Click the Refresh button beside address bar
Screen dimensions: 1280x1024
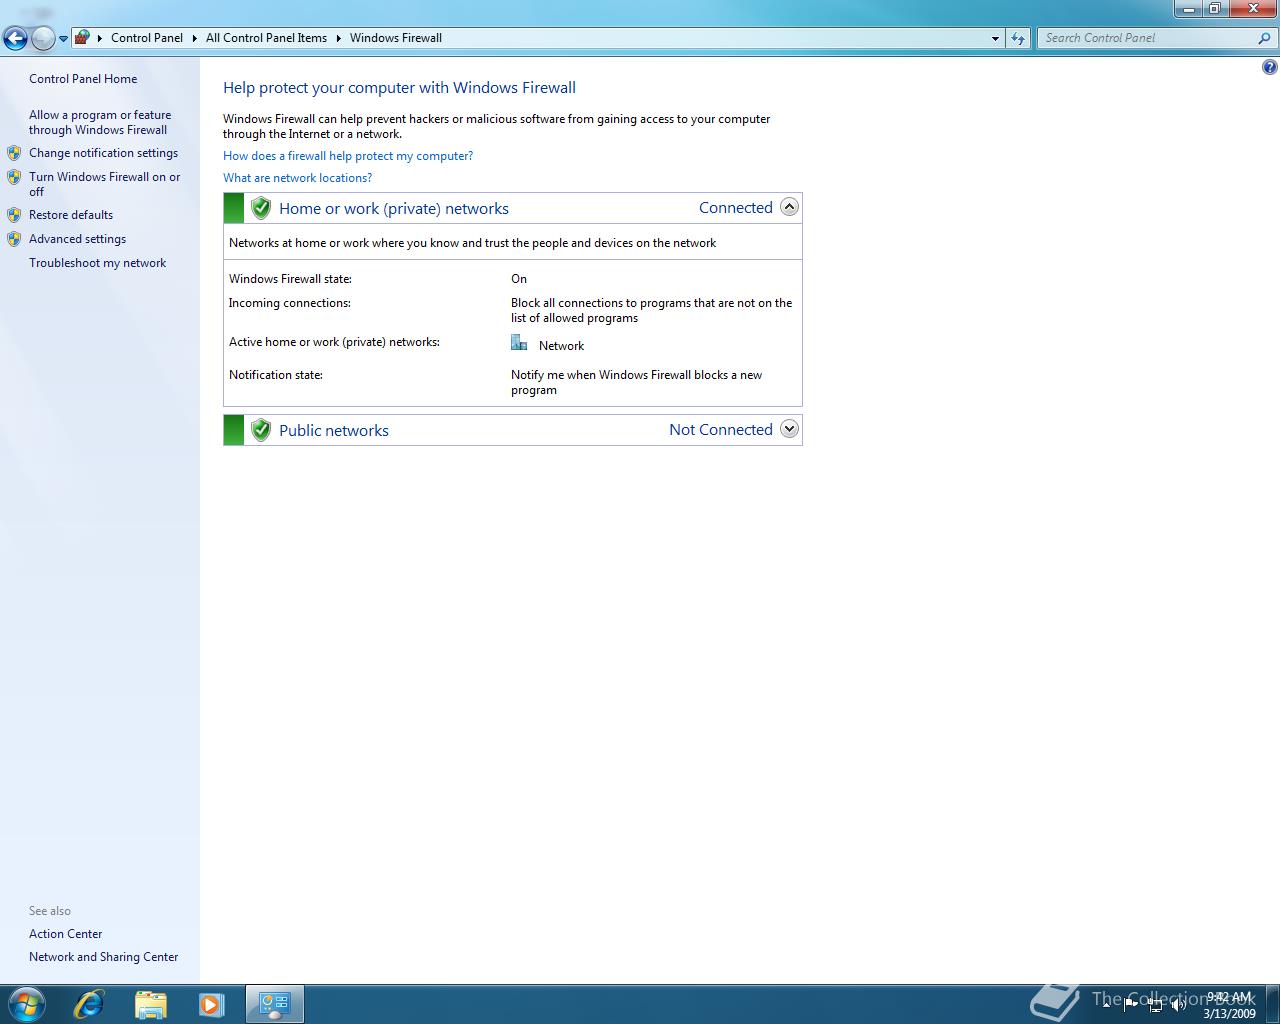click(x=1018, y=38)
